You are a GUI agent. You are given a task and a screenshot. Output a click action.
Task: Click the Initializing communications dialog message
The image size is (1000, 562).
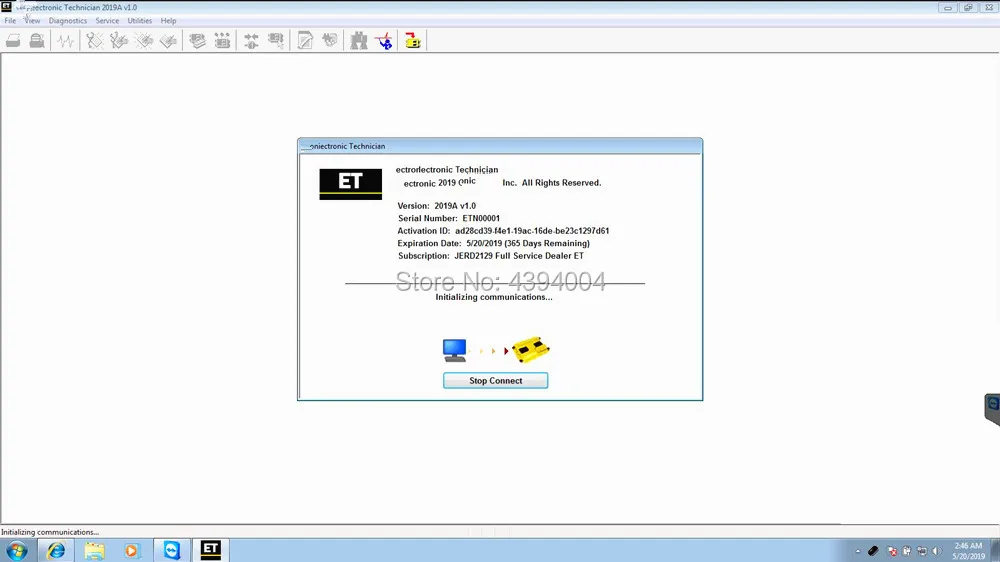coord(494,297)
